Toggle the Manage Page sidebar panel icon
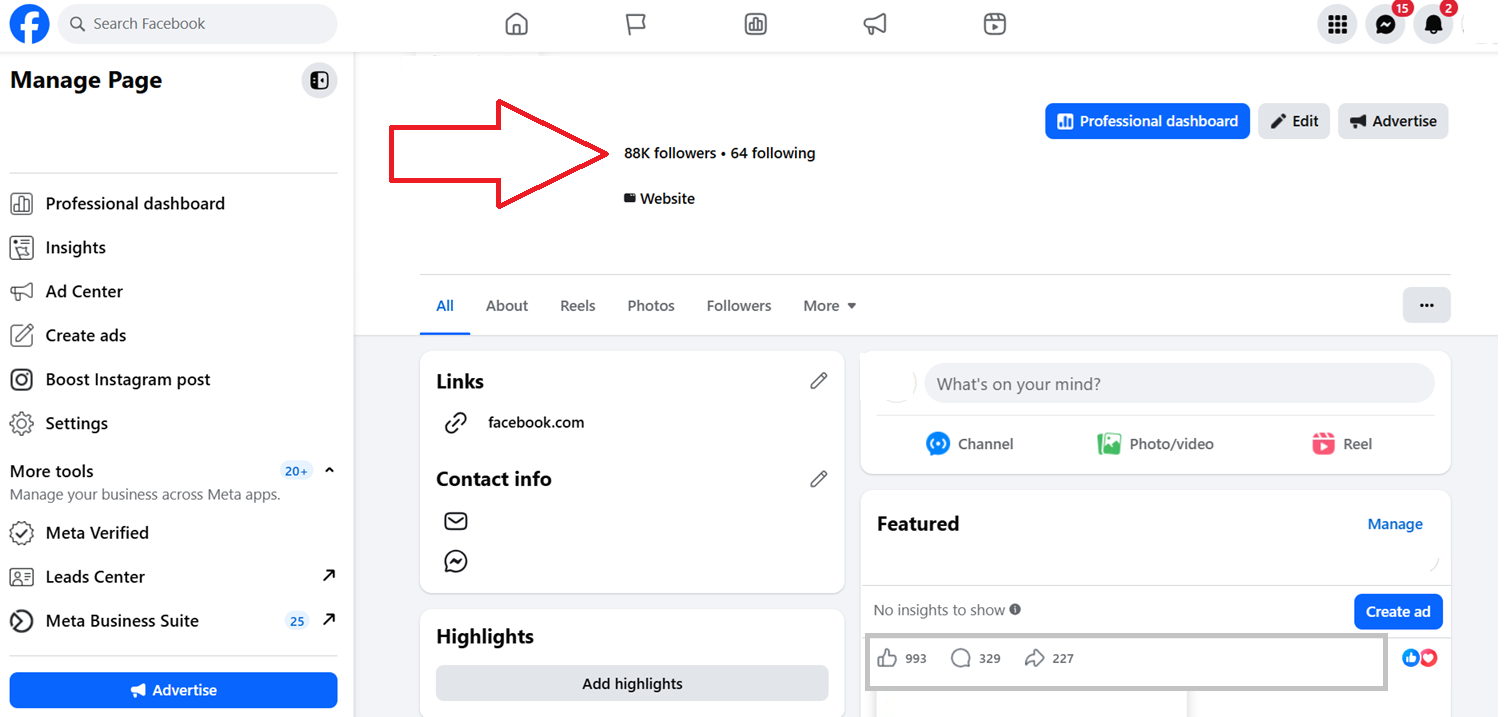The width and height of the screenshot is (1509, 717). click(x=319, y=80)
